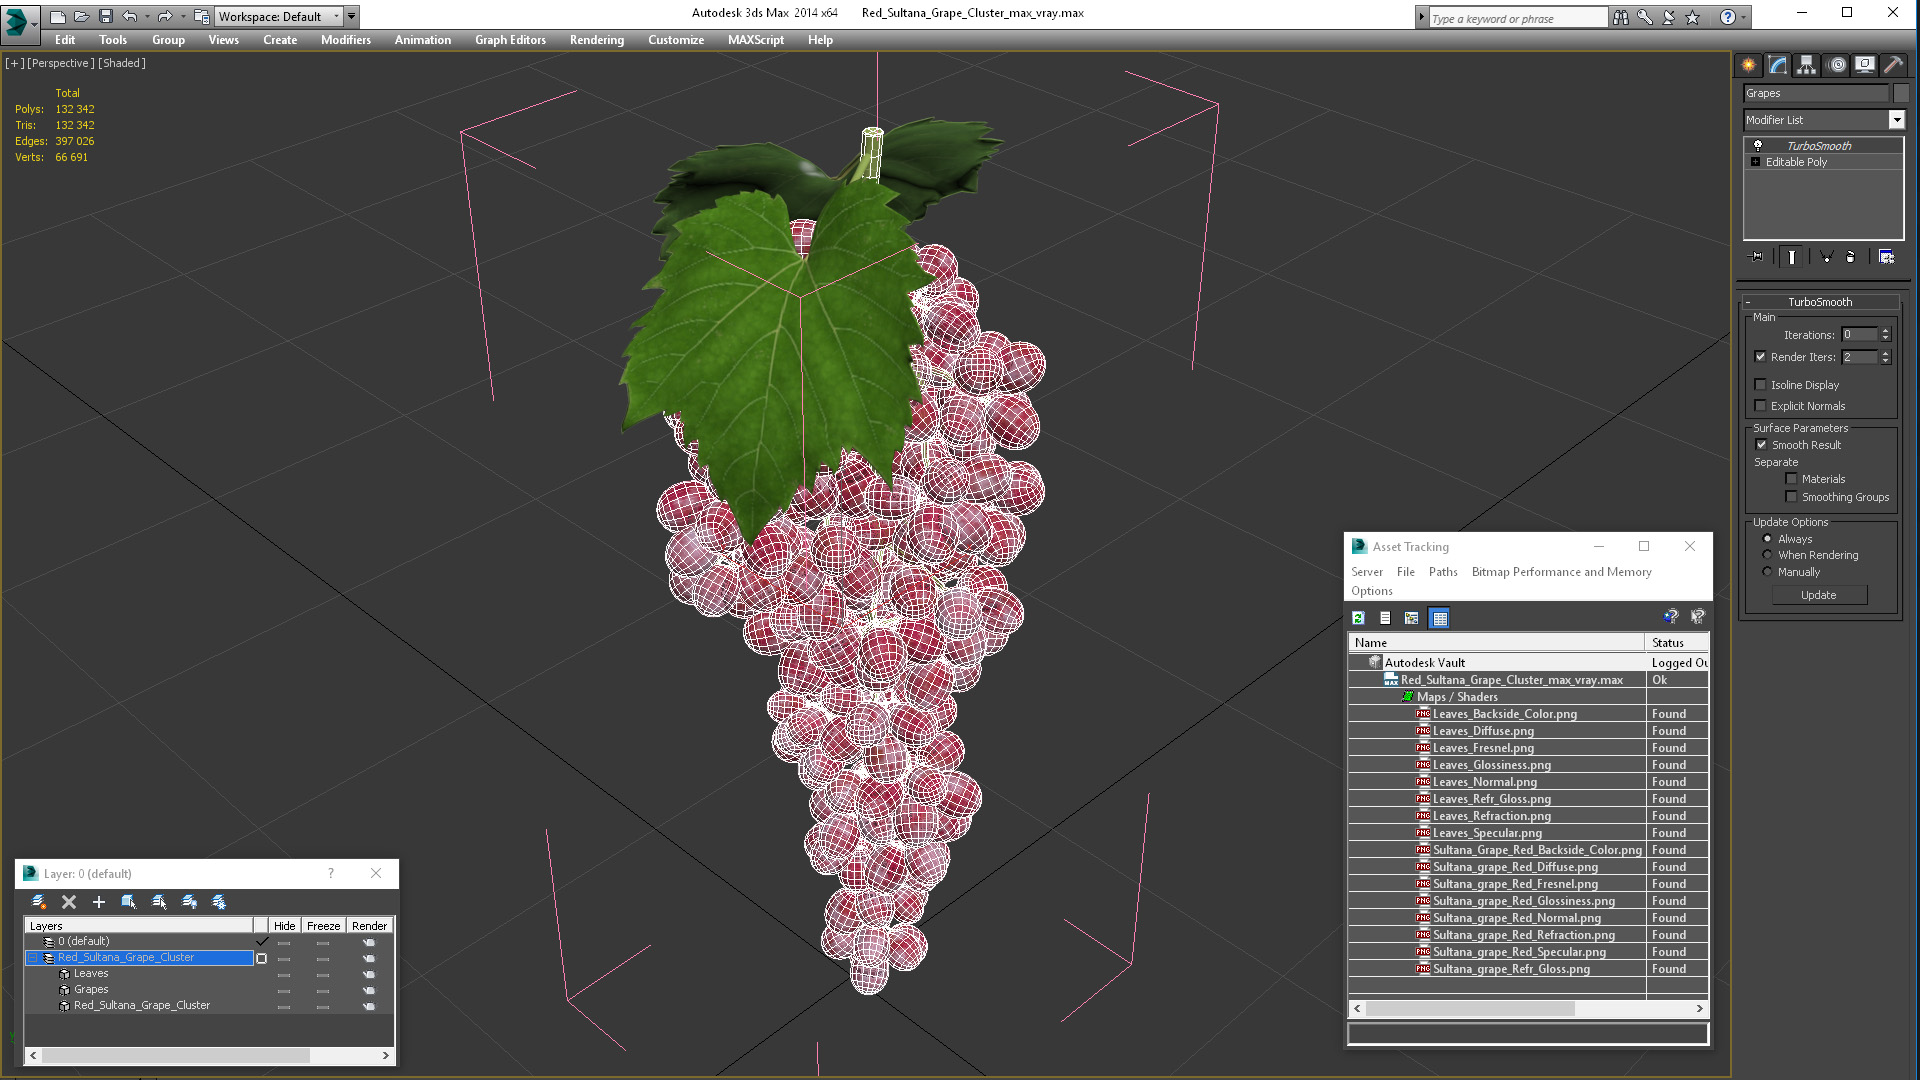Viewport: 1920px width, 1080px height.
Task: Open the Rendering menu
Action: click(x=596, y=40)
